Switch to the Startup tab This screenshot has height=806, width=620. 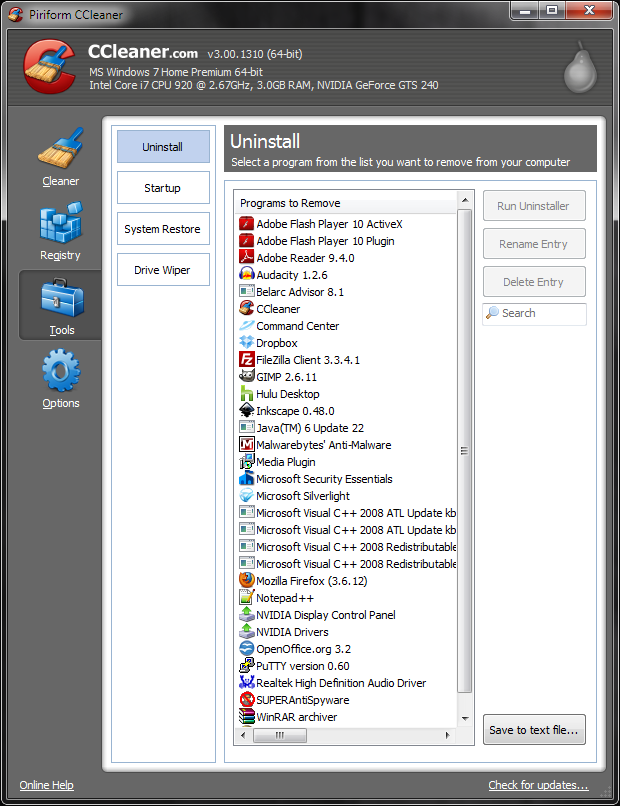pyautogui.click(x=163, y=188)
